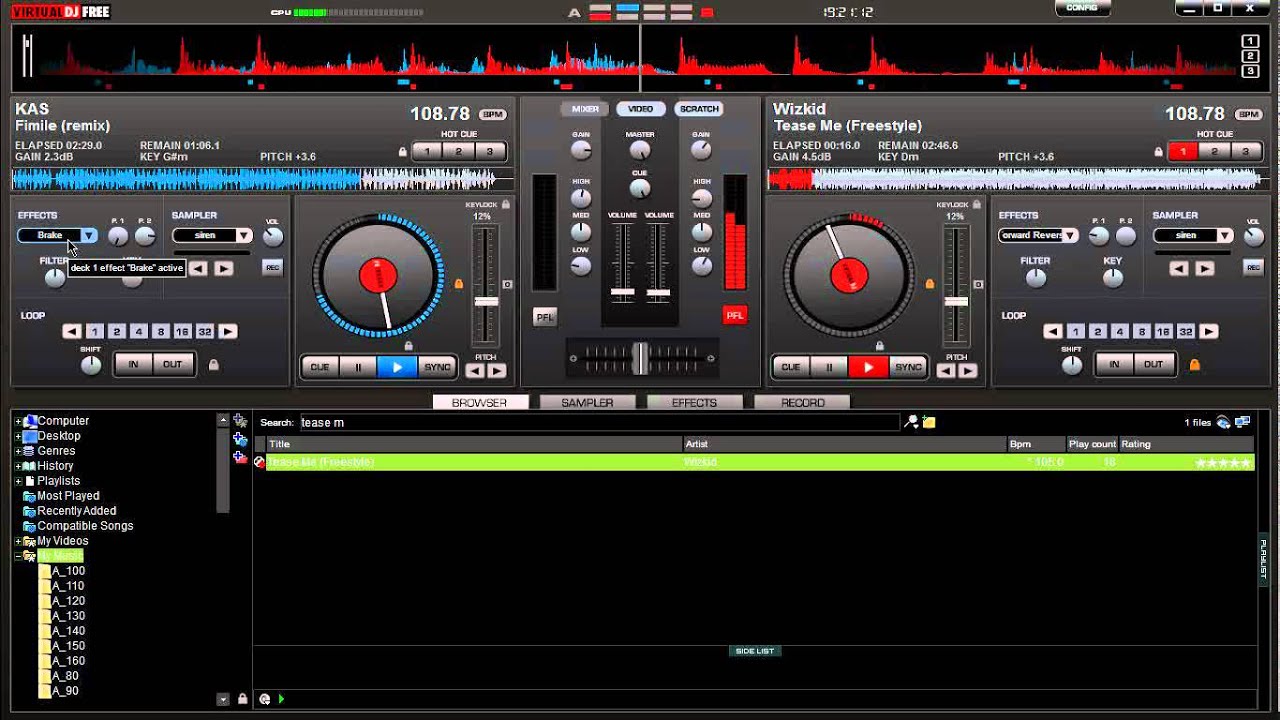1280x720 pixels.
Task: Click the folder list lock icon
Action: (x=242, y=699)
